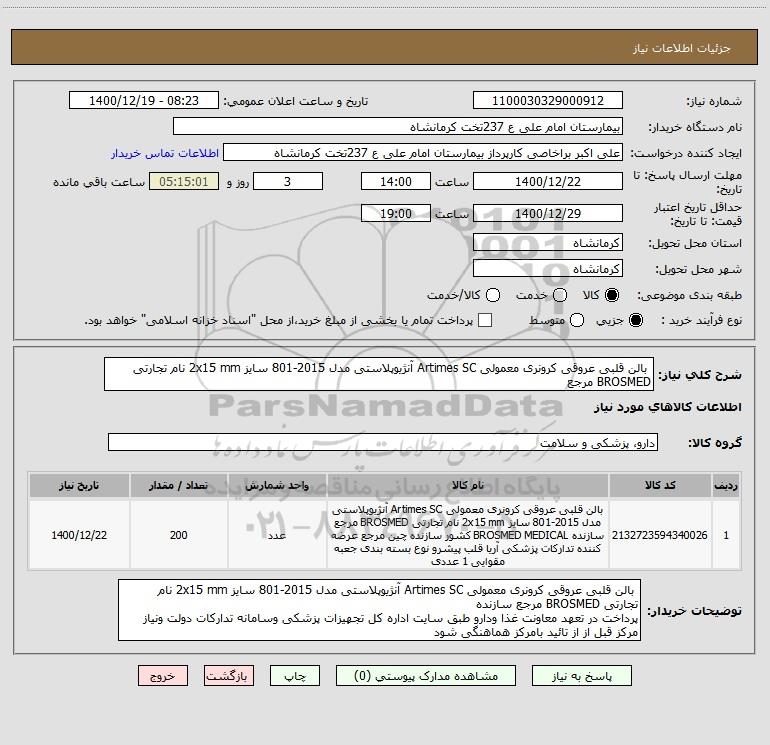Click the کد کالا column header
The image size is (770, 745).
point(660,485)
